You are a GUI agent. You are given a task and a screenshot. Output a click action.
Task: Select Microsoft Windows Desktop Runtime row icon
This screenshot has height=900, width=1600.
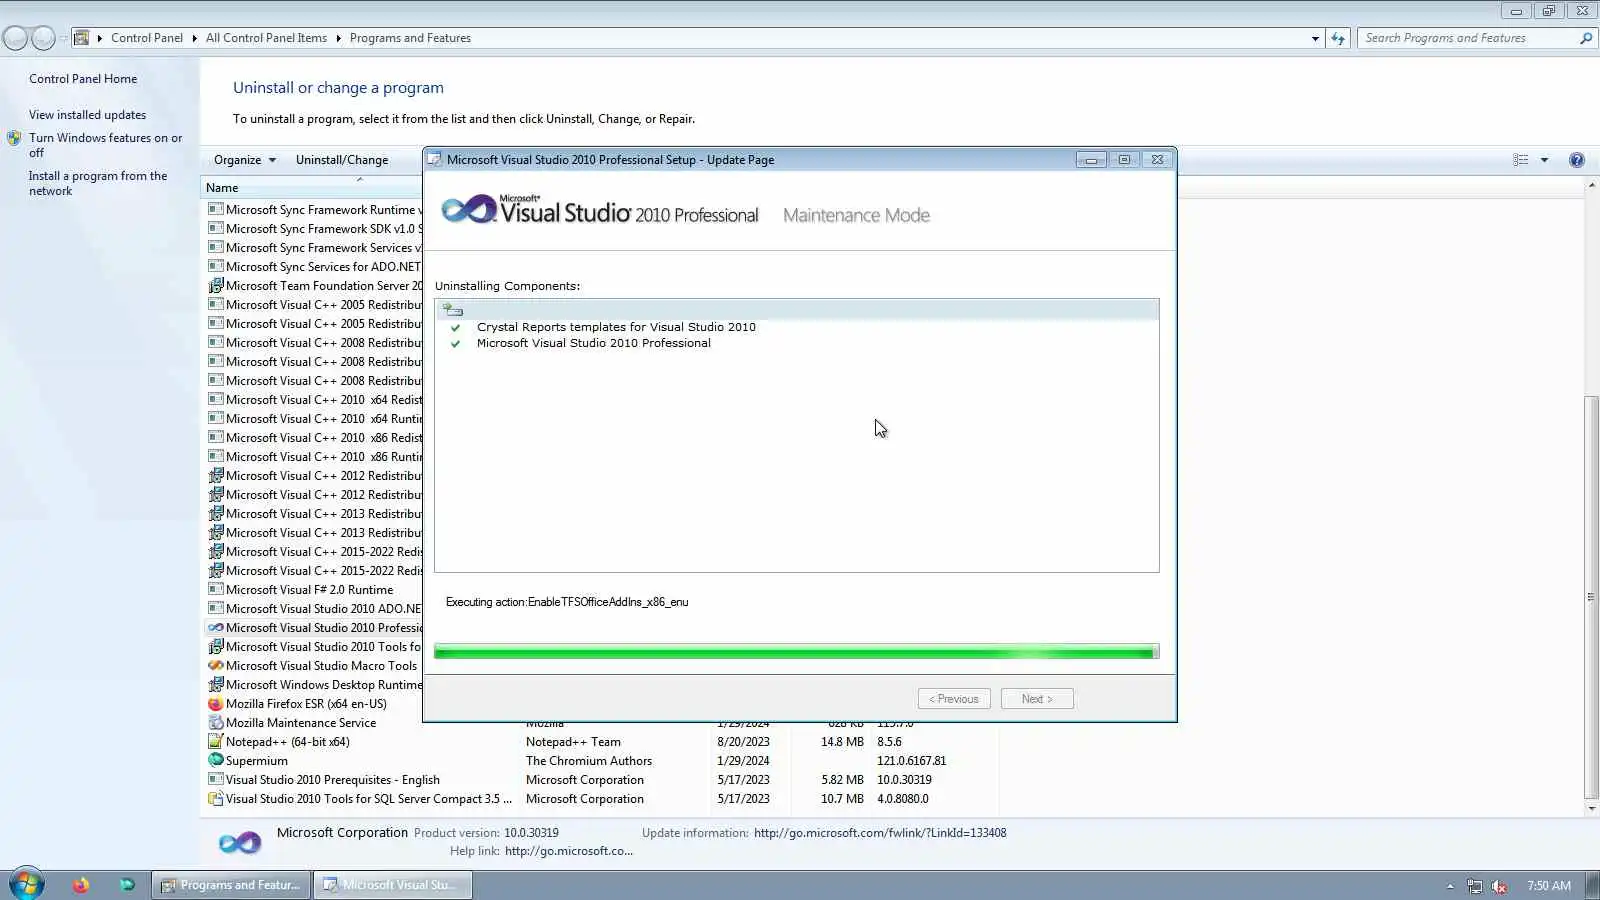coord(215,684)
